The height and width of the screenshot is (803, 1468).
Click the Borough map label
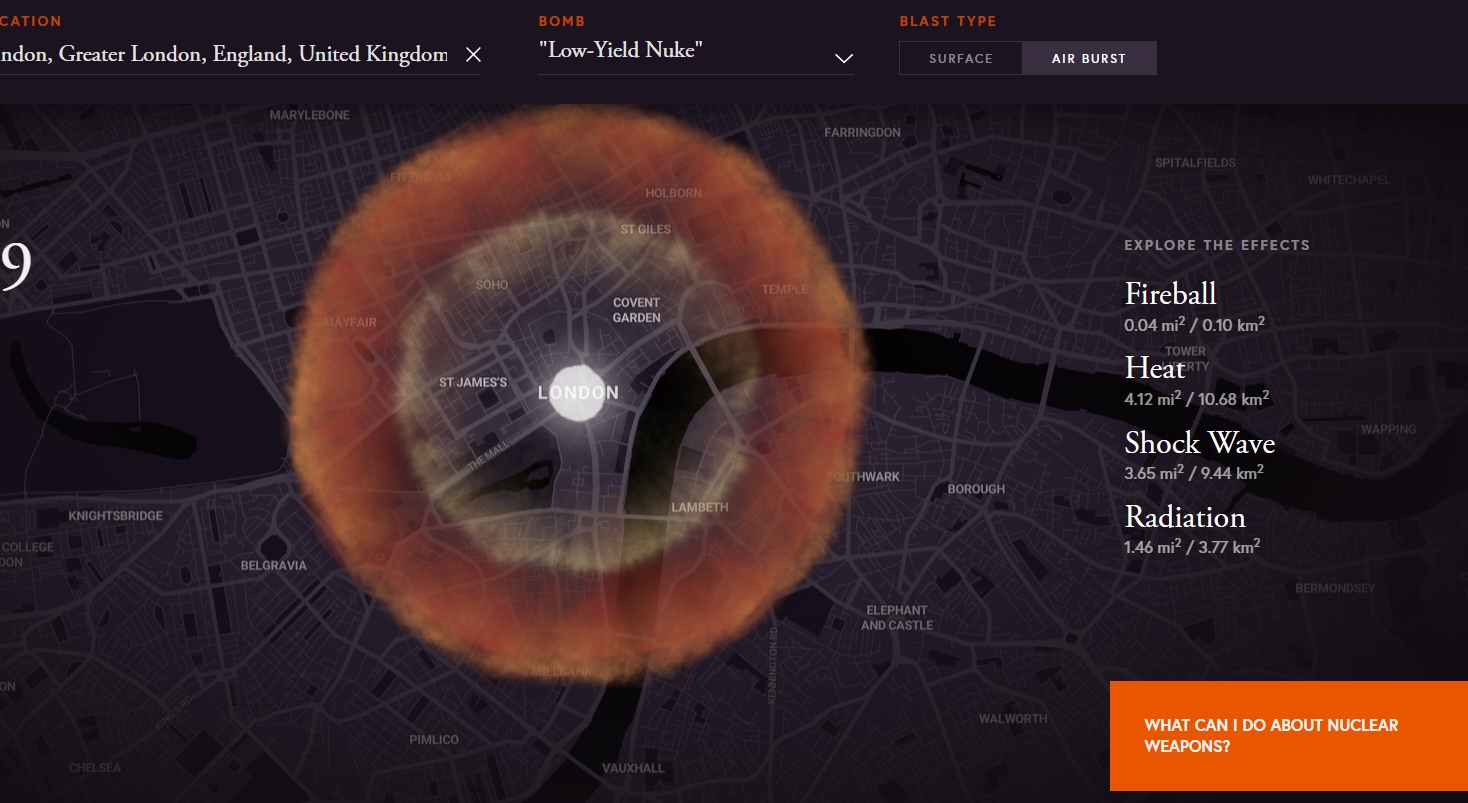[x=976, y=489]
